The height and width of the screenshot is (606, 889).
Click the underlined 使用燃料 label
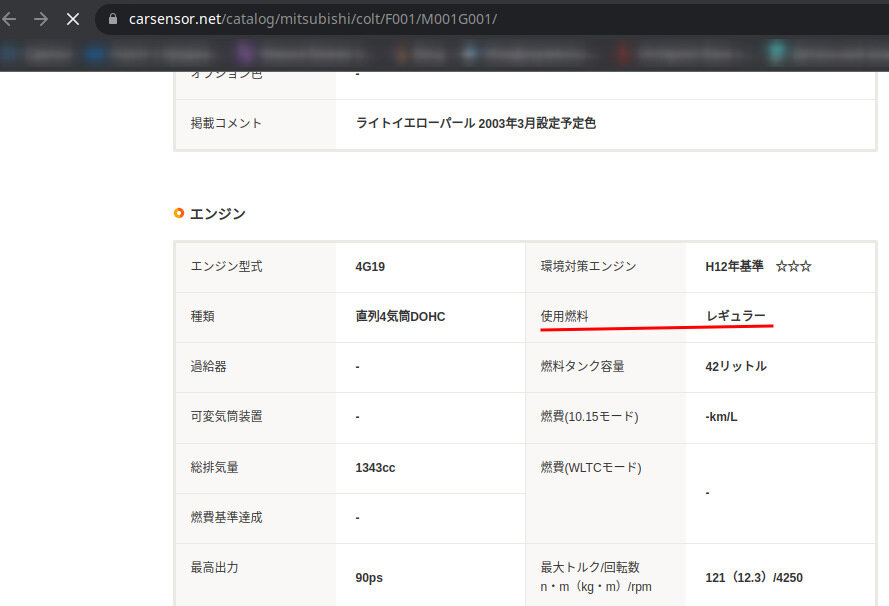point(566,316)
